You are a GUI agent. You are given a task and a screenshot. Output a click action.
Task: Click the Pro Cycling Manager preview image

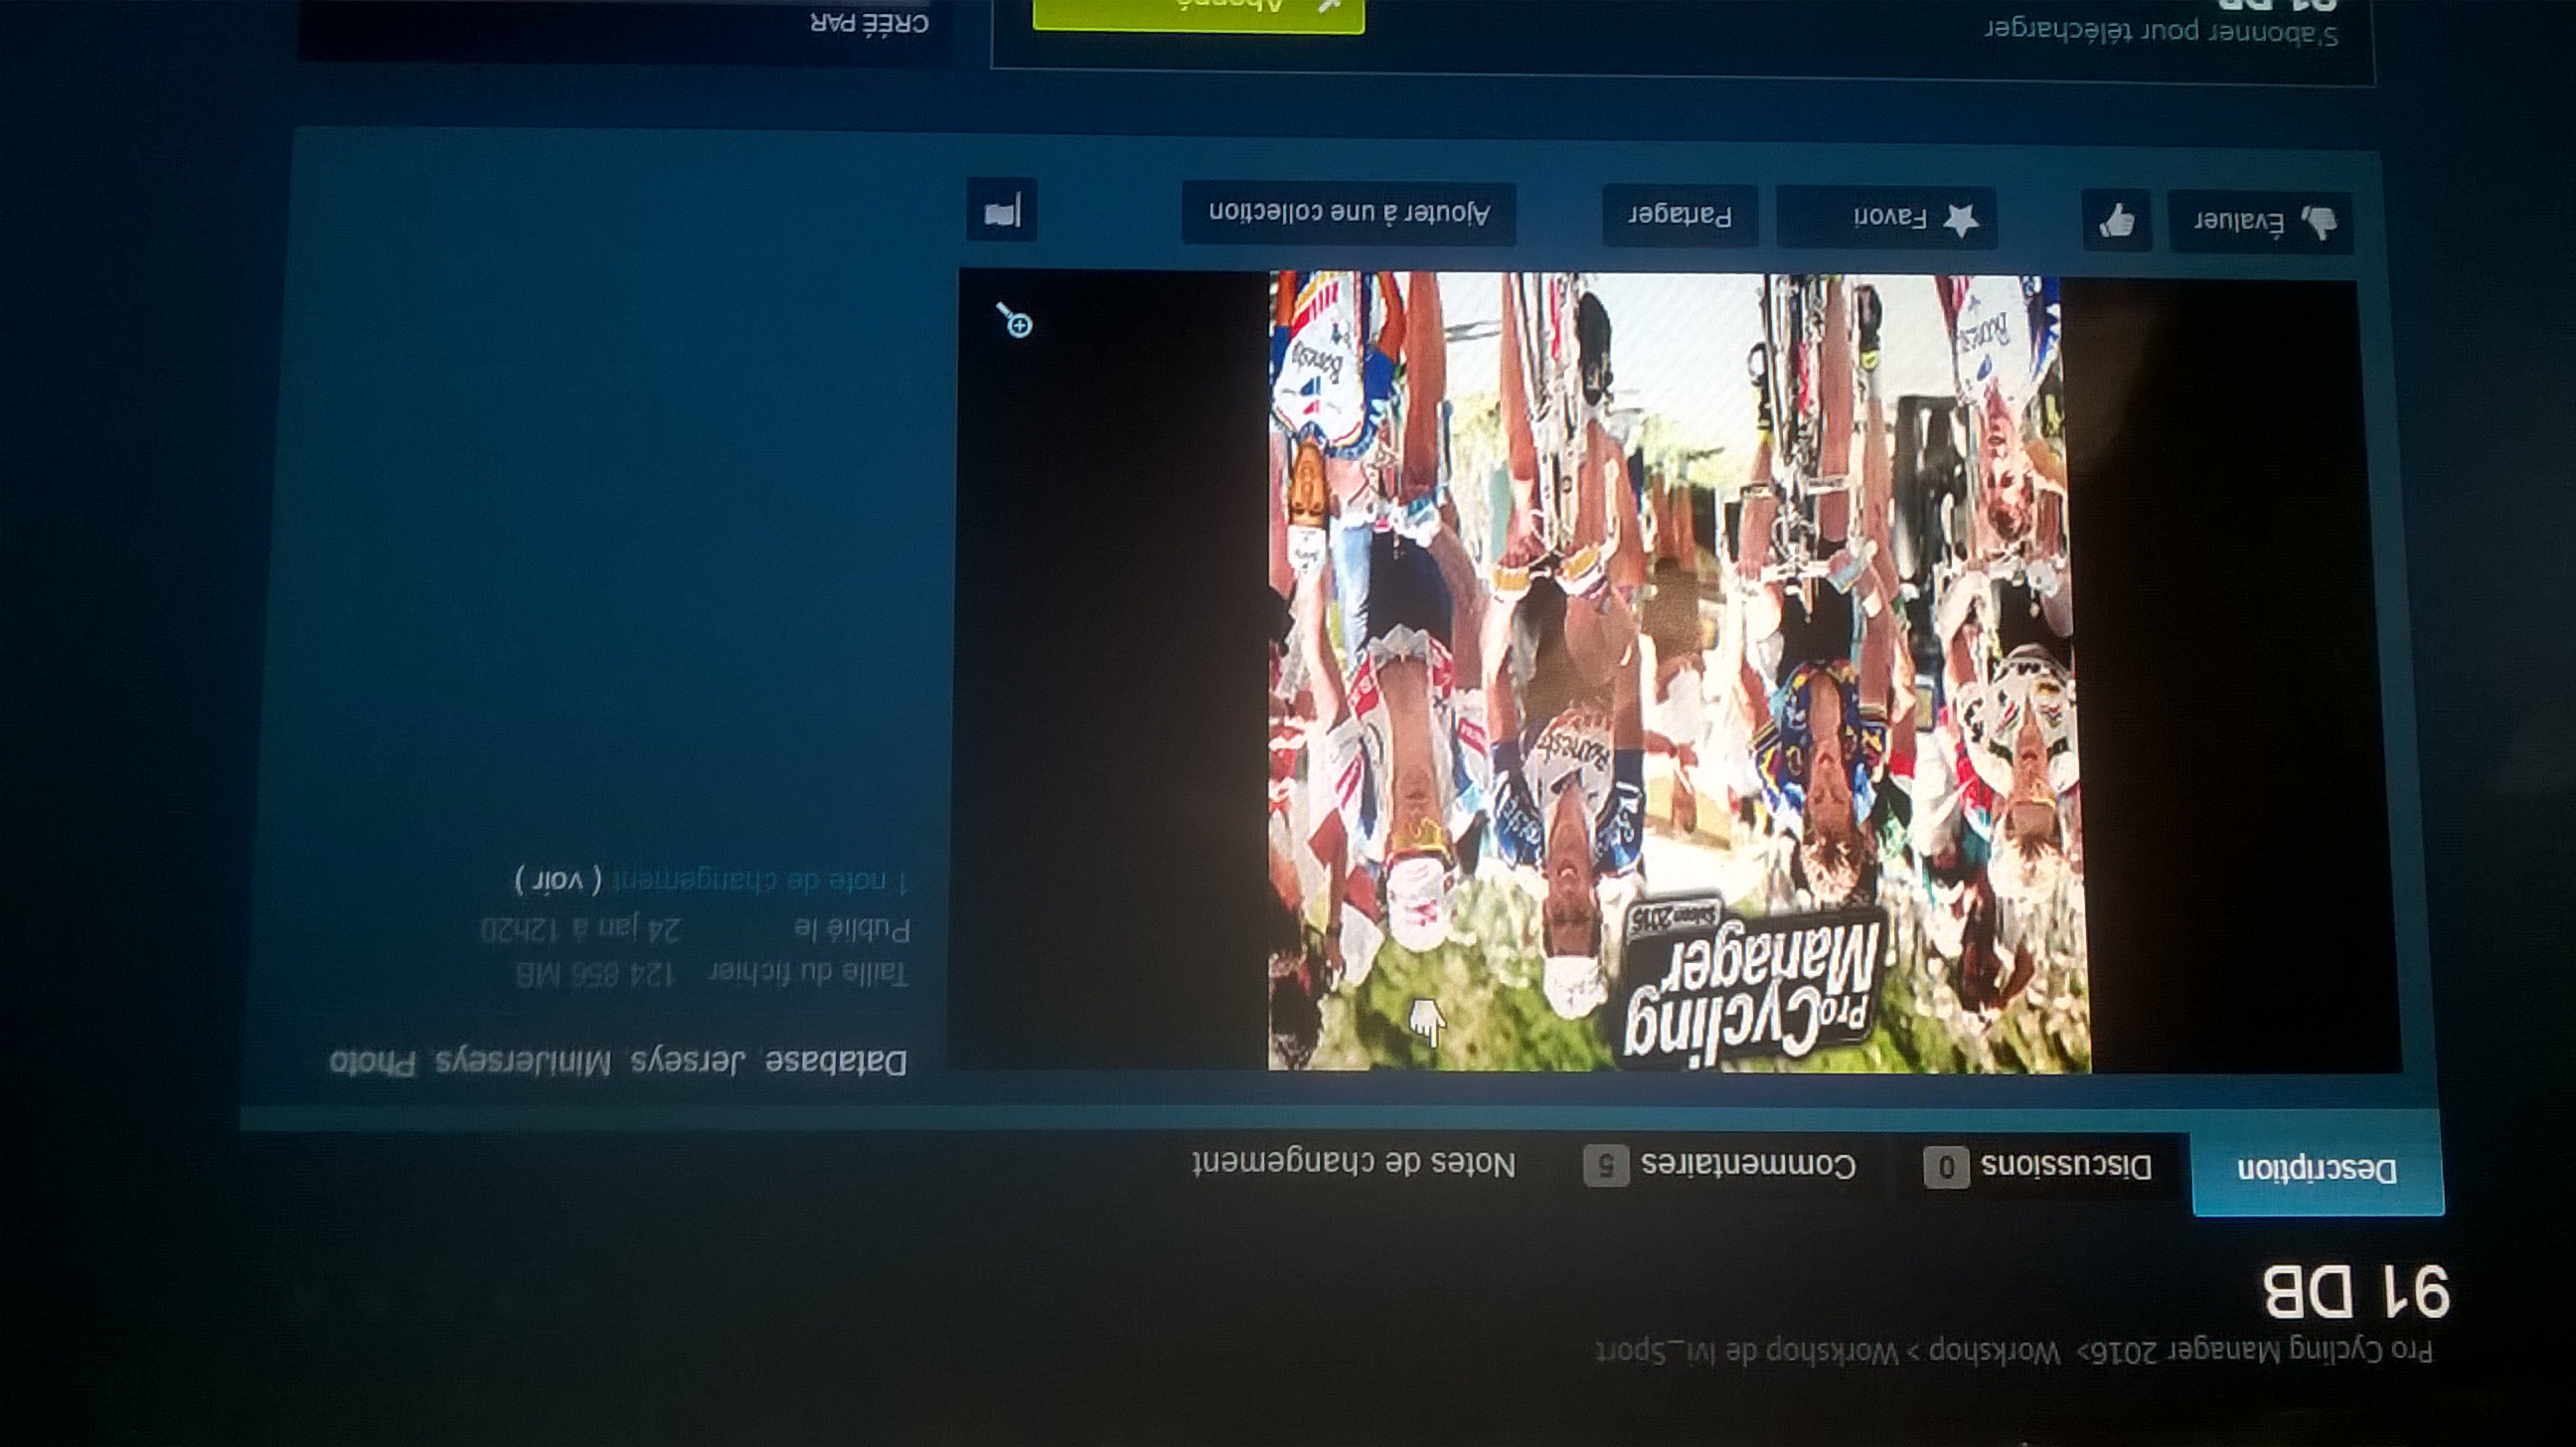tap(1678, 670)
